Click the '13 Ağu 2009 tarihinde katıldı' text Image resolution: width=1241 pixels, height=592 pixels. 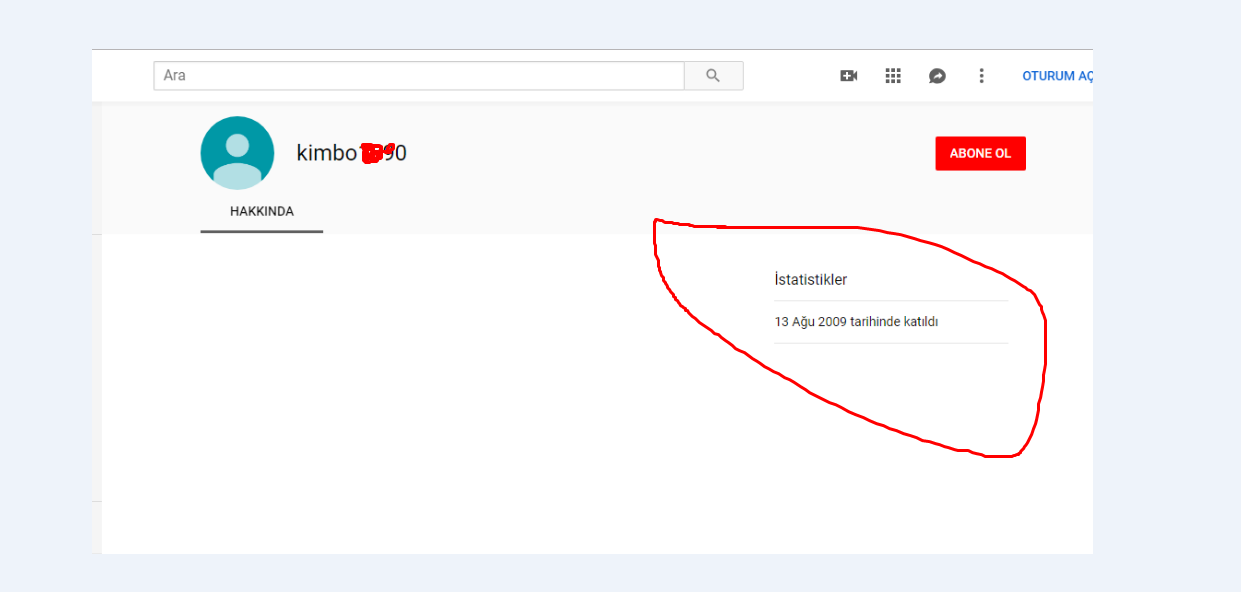[857, 322]
